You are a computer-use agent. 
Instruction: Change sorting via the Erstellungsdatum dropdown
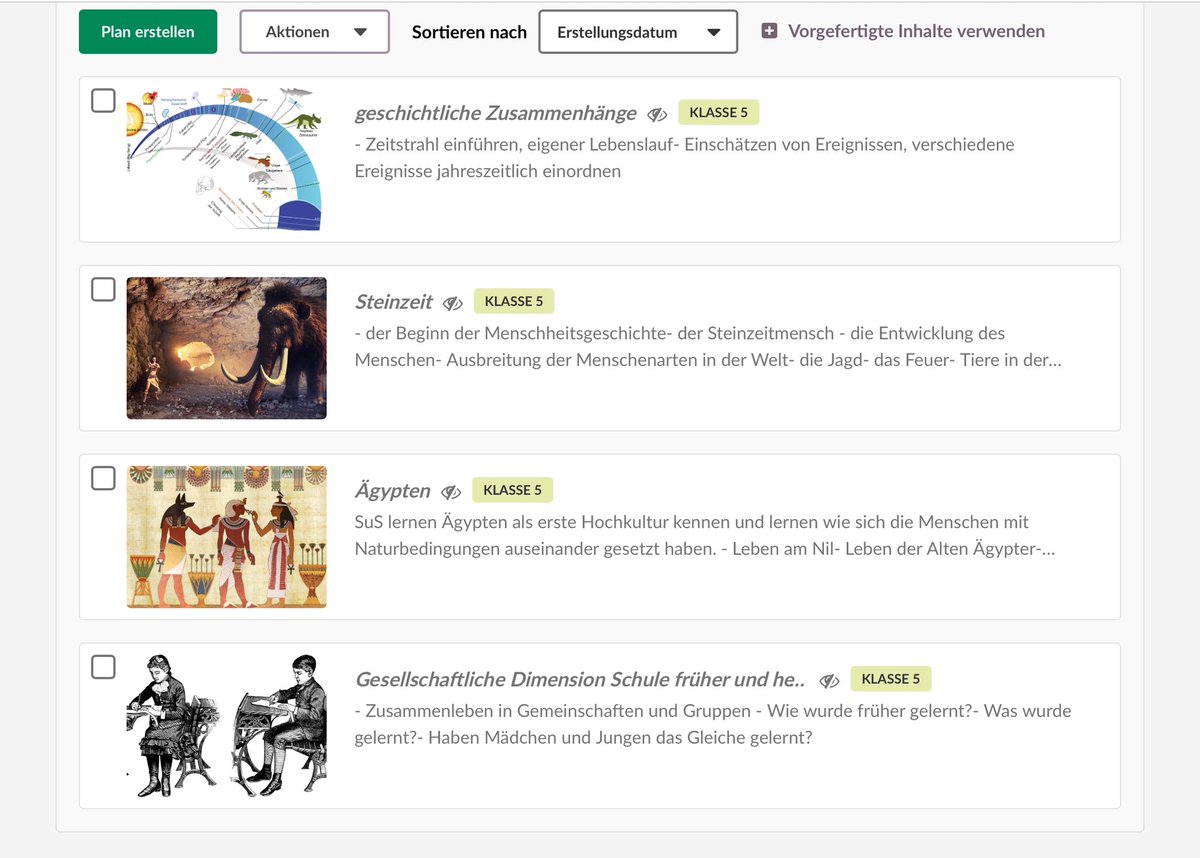click(638, 31)
